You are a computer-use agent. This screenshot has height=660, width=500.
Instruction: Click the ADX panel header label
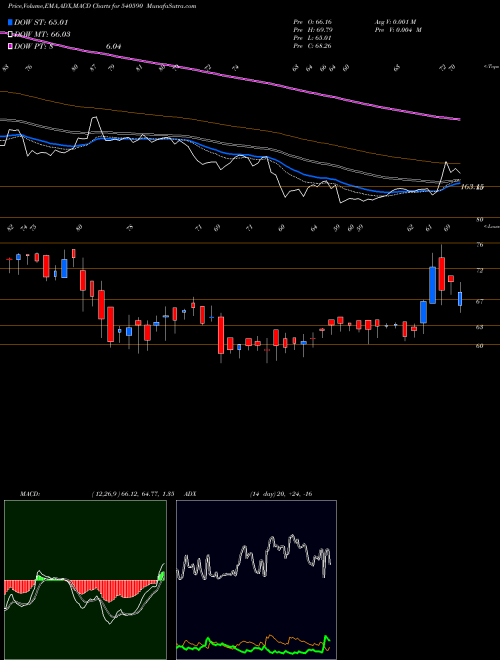tap(191, 494)
